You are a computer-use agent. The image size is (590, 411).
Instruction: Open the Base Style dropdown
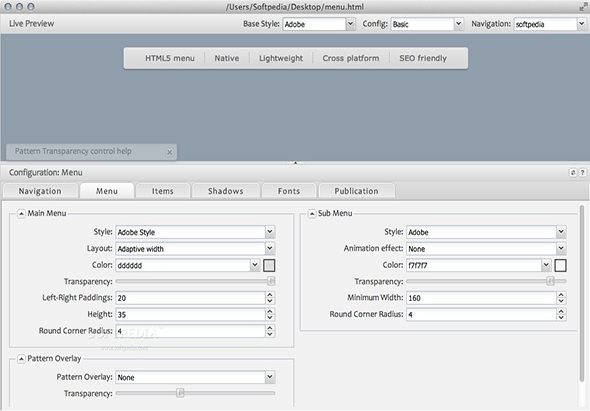350,24
